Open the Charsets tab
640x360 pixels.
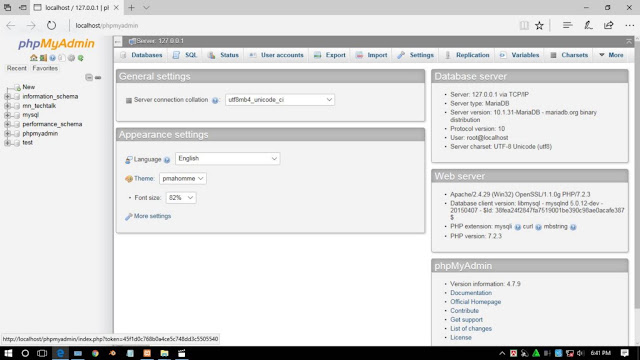(x=569, y=55)
